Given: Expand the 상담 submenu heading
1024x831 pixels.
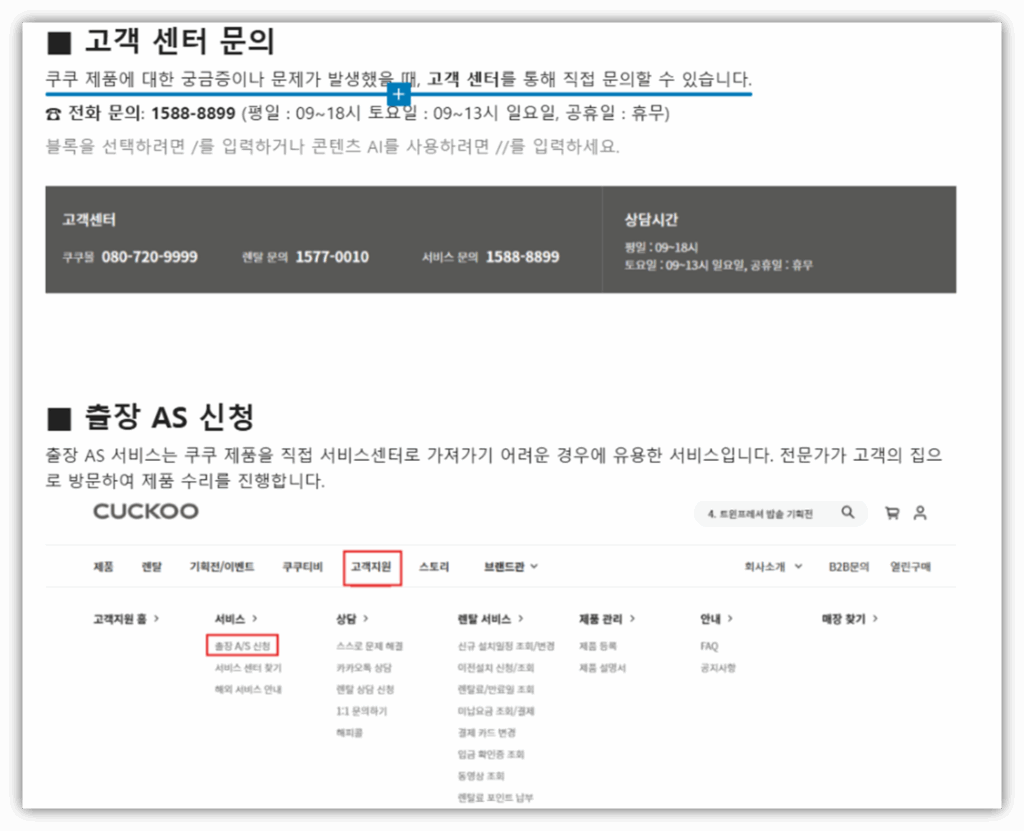Looking at the screenshot, I should pos(352,618).
